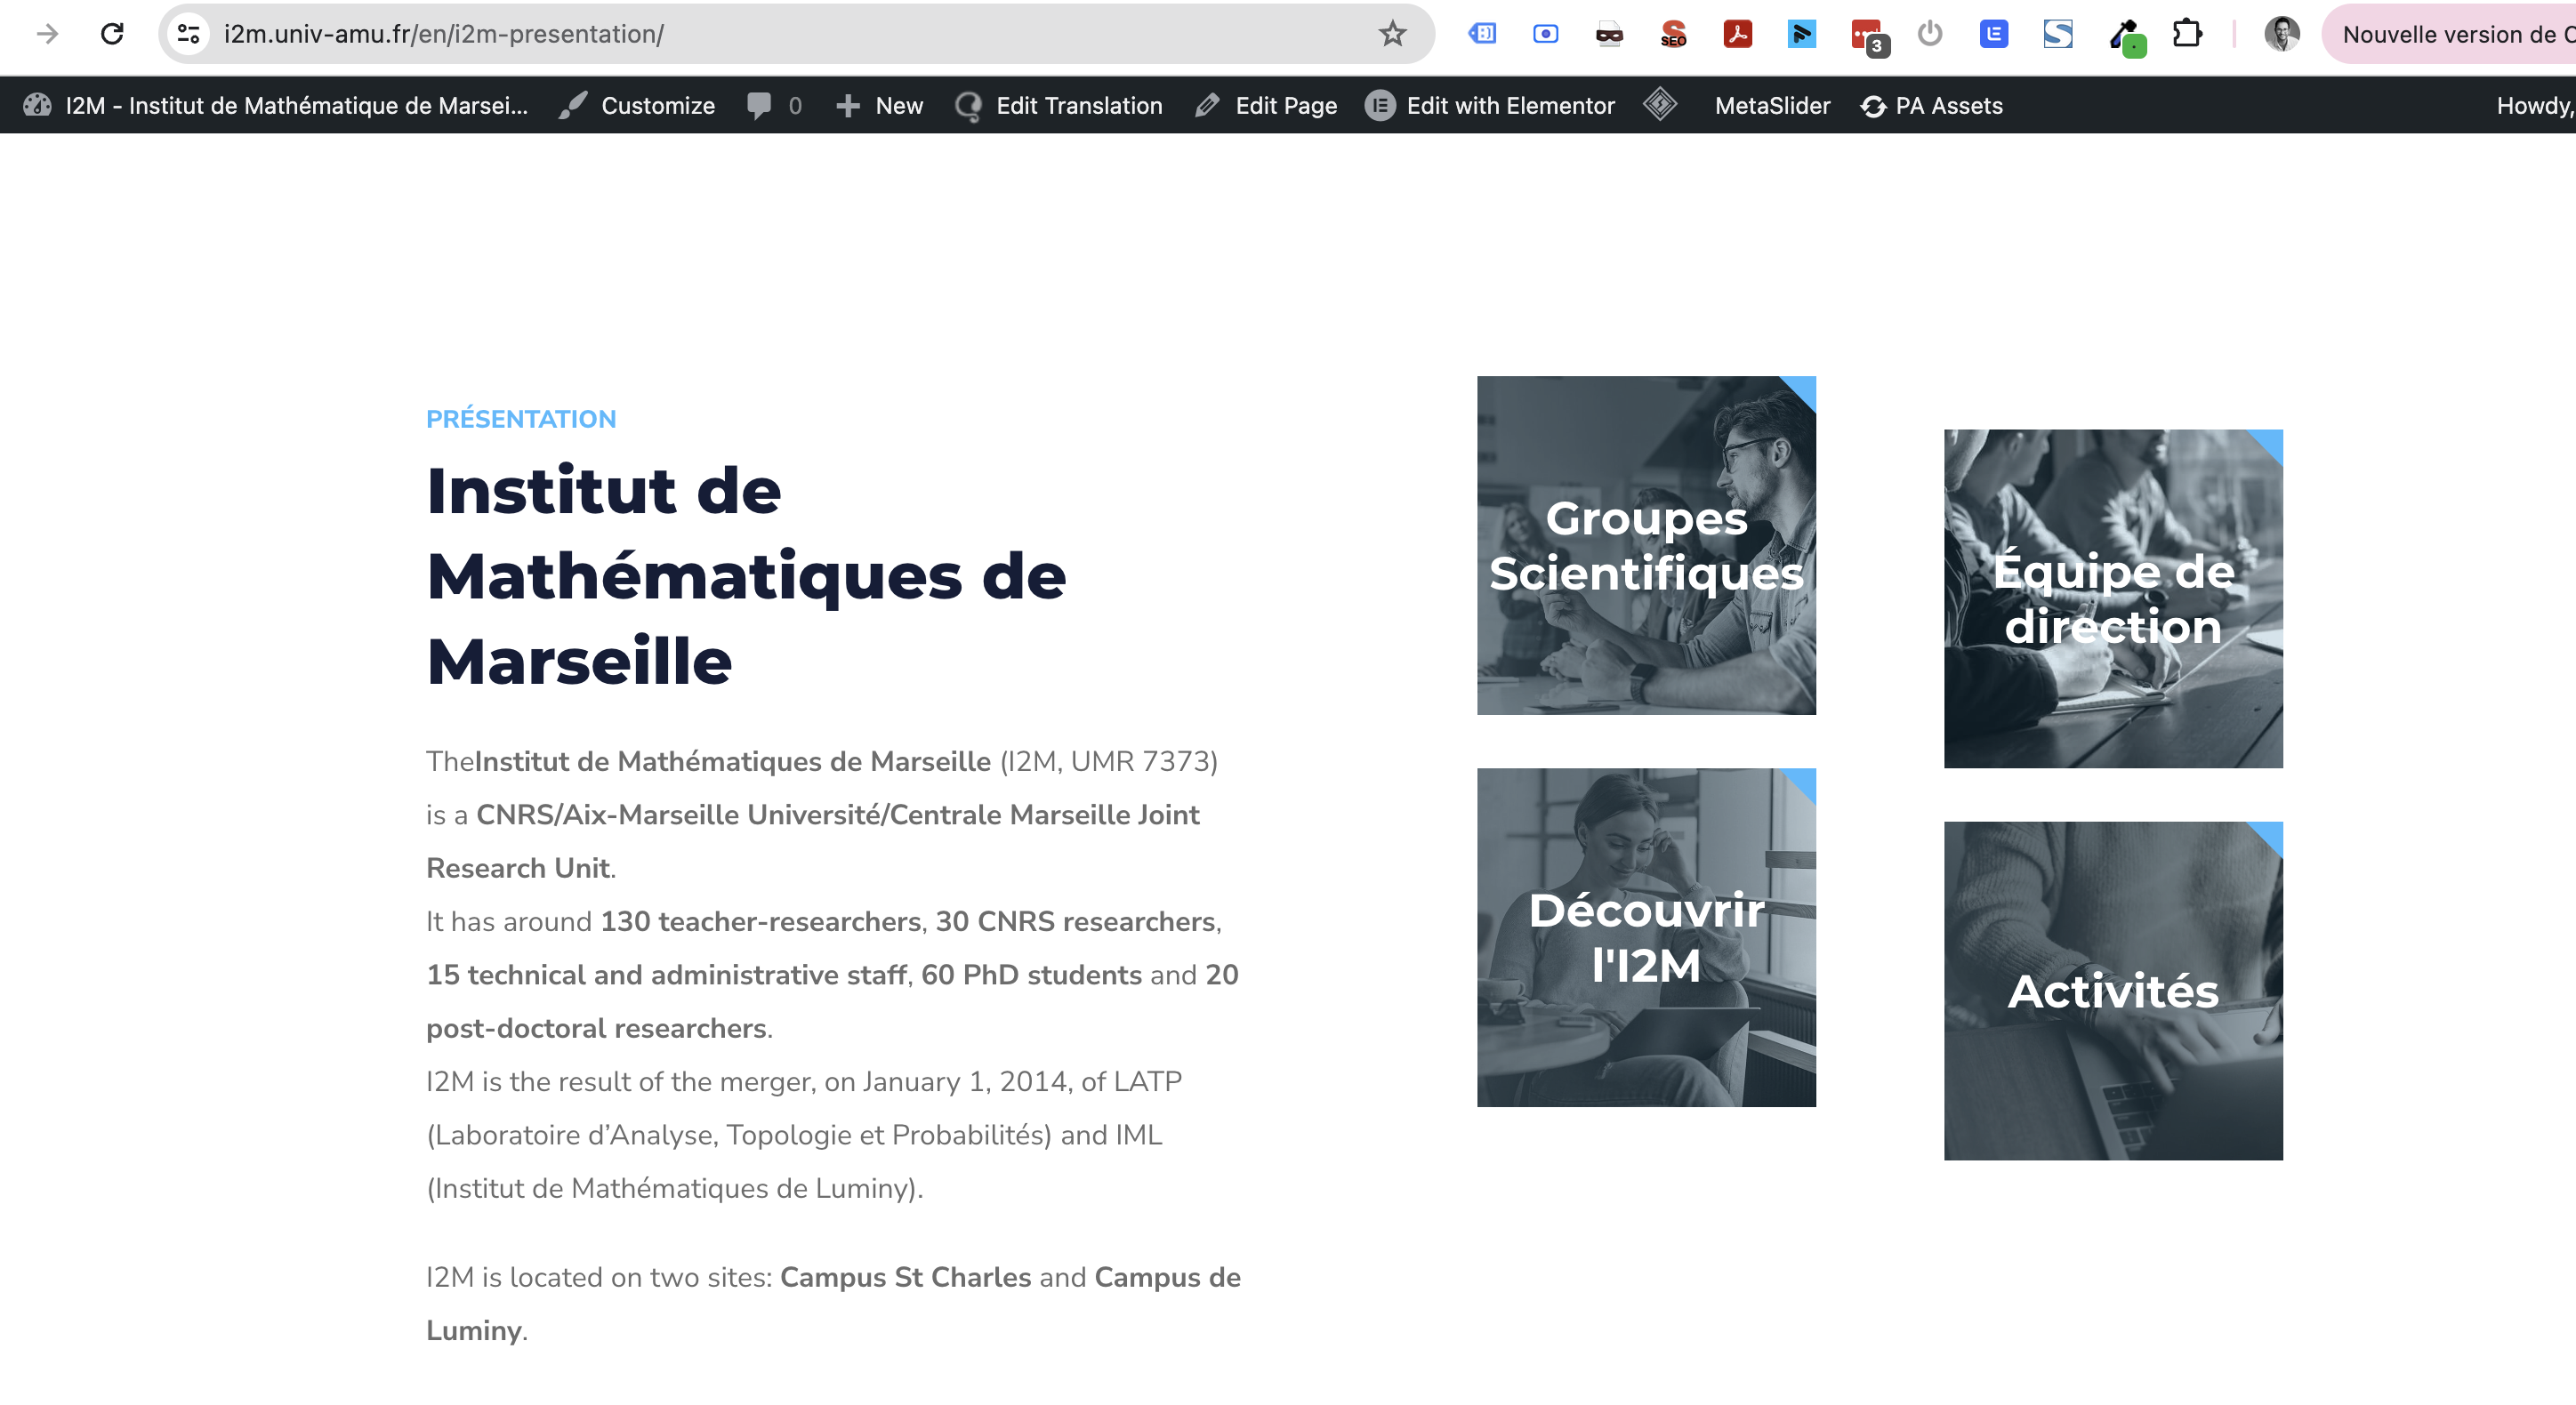
Task: Open the Chrome profile avatar
Action: [x=2281, y=34]
